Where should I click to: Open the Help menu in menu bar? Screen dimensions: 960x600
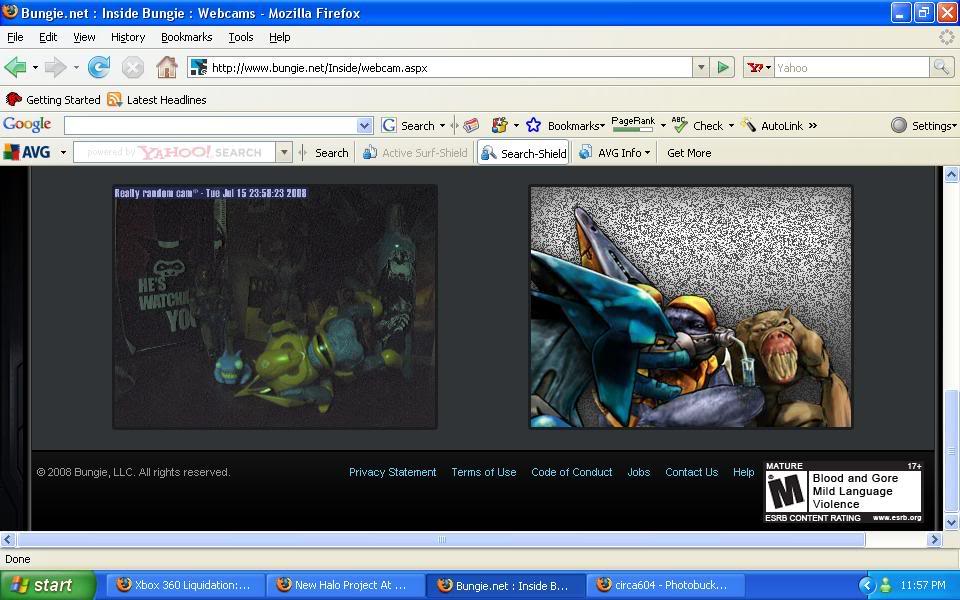pyautogui.click(x=280, y=37)
